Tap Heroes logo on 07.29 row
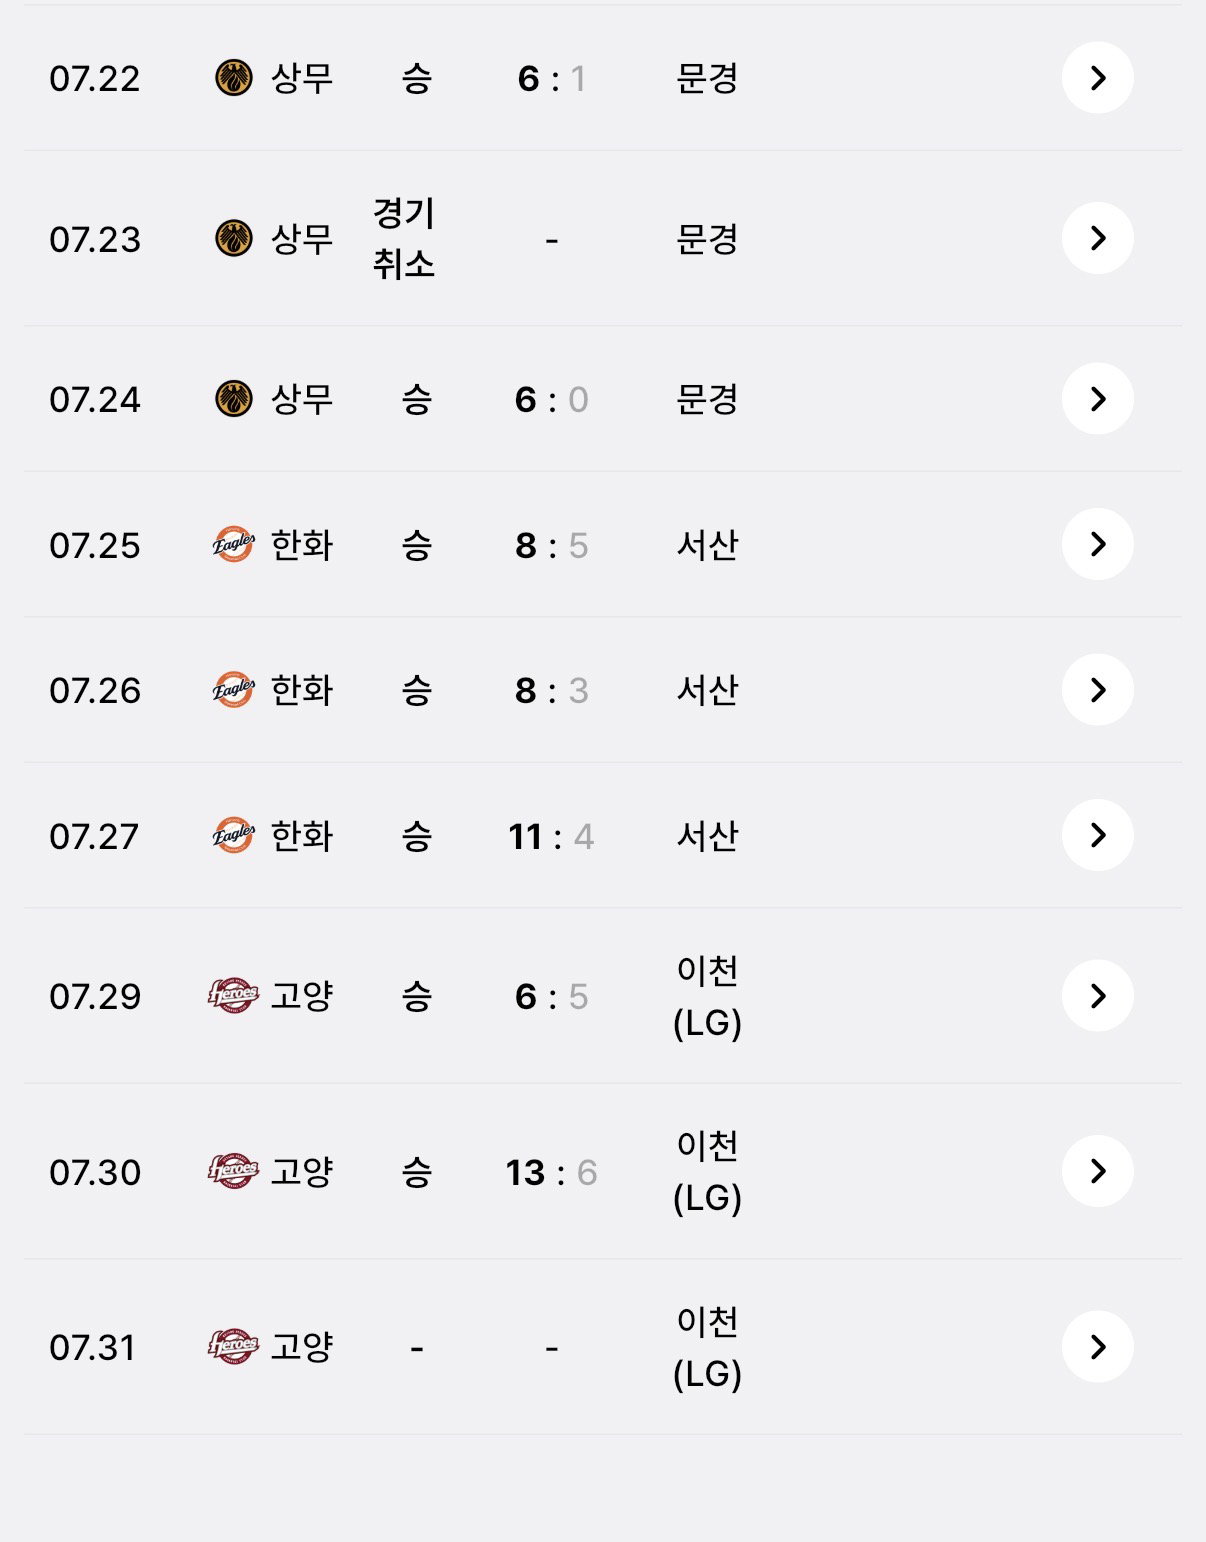 pyautogui.click(x=233, y=996)
